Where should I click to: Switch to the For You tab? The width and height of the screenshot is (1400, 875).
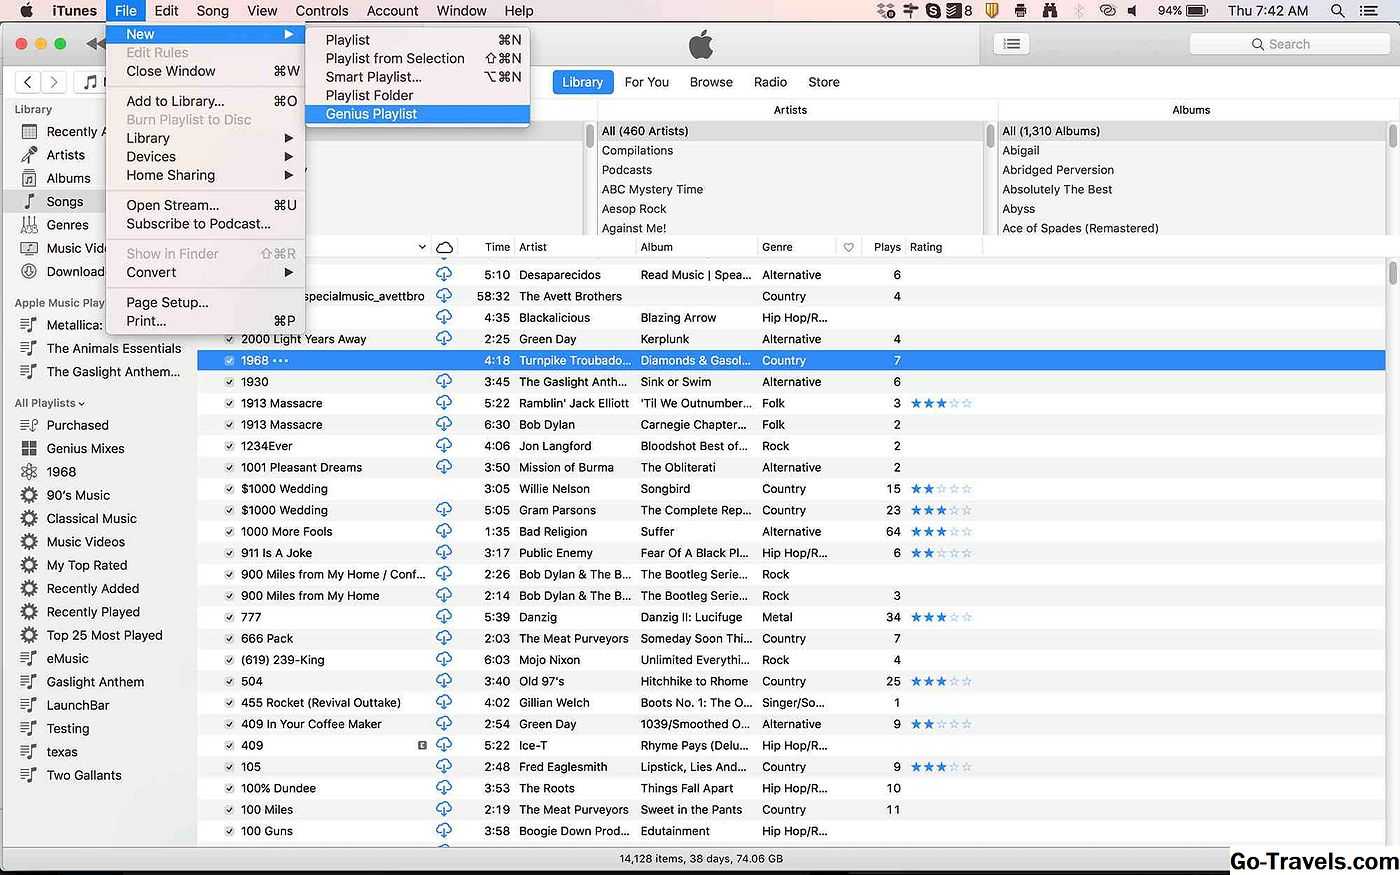coord(646,82)
